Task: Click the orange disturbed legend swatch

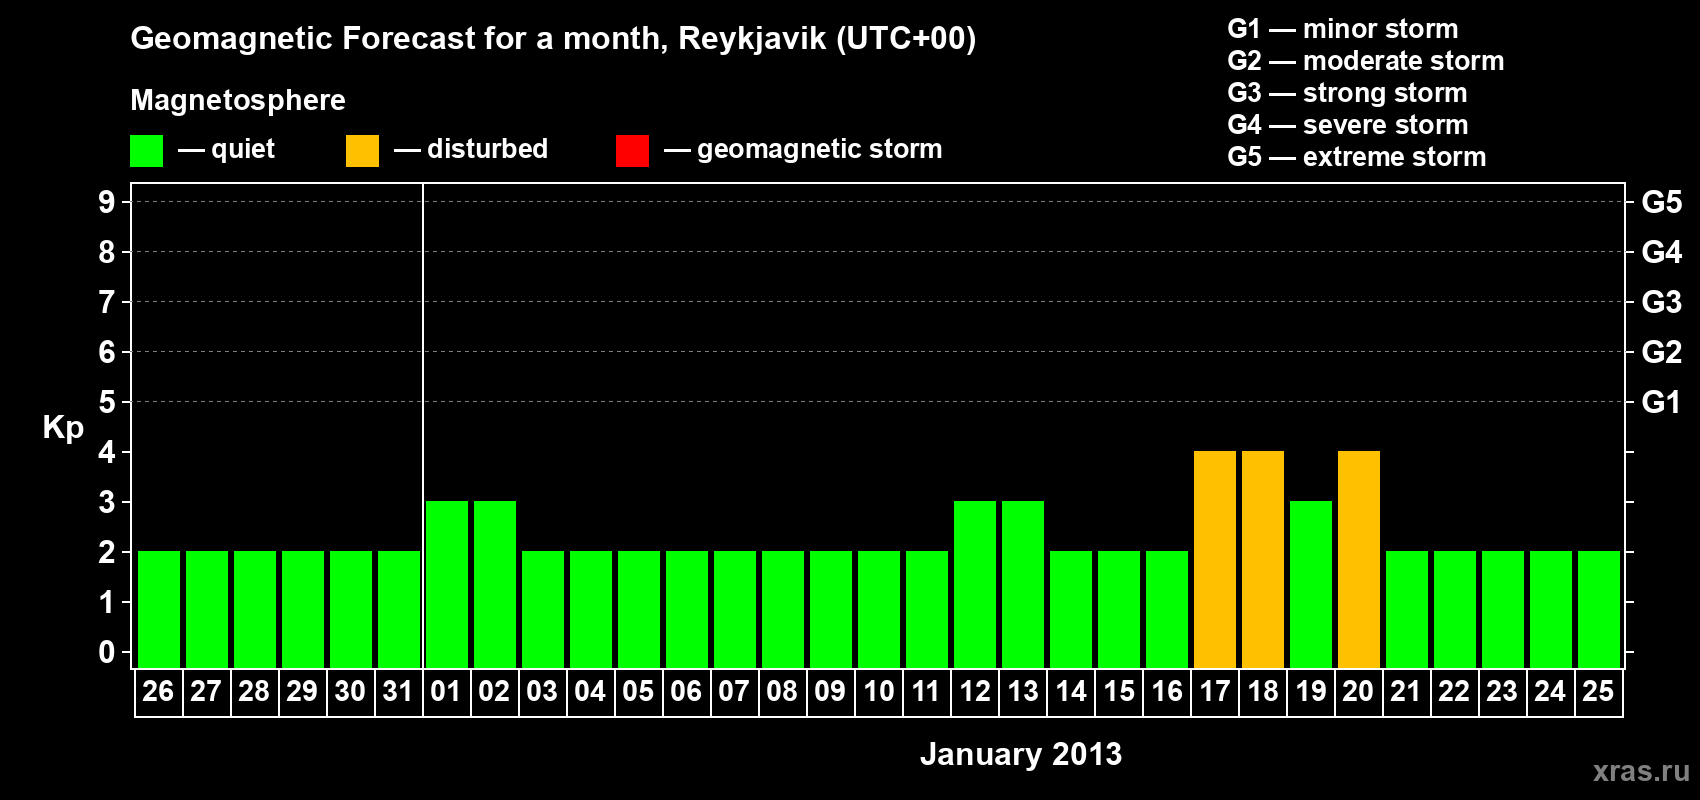Action: 362,151
